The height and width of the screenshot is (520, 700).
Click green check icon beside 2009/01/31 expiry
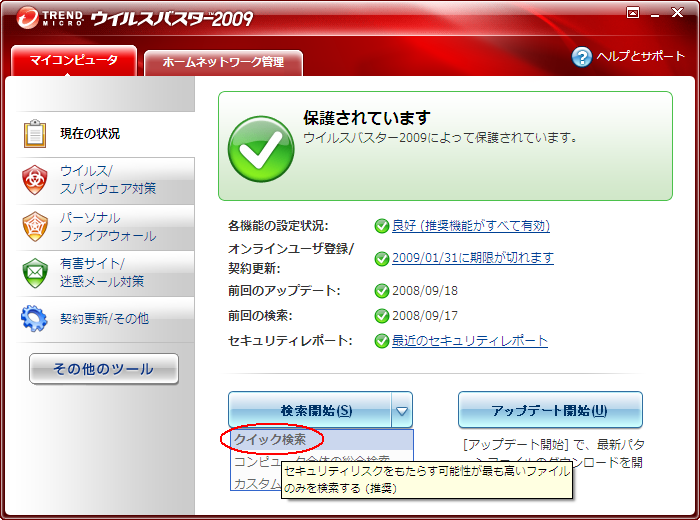[382, 258]
